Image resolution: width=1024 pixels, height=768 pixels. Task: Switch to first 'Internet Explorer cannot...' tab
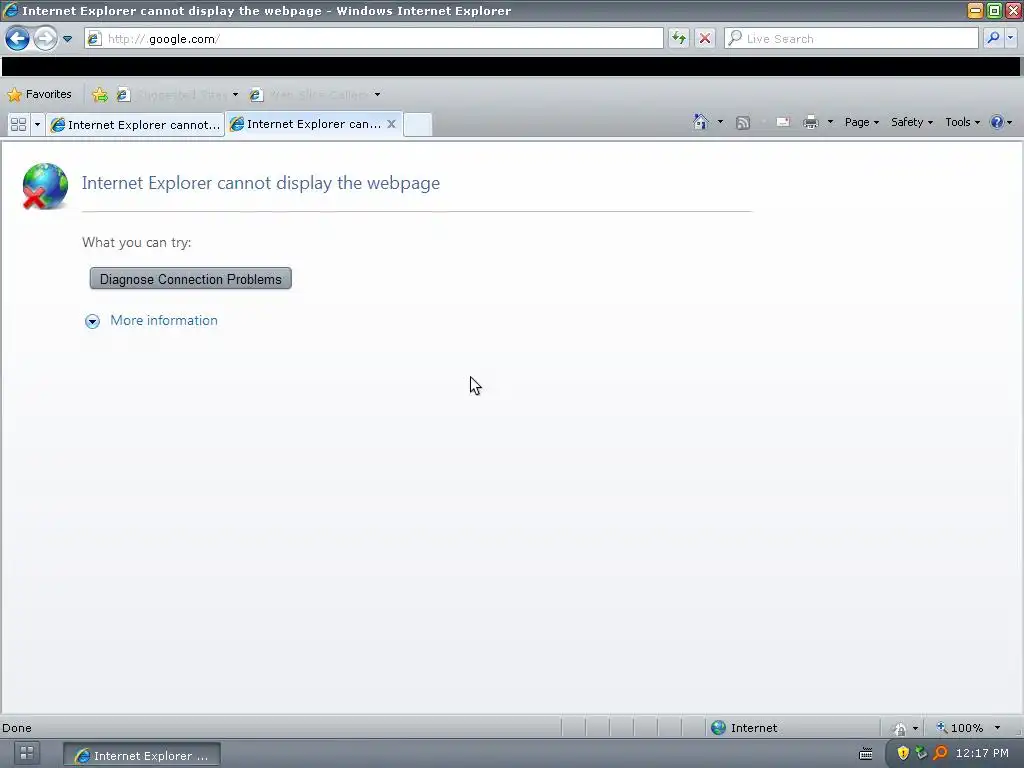point(135,124)
